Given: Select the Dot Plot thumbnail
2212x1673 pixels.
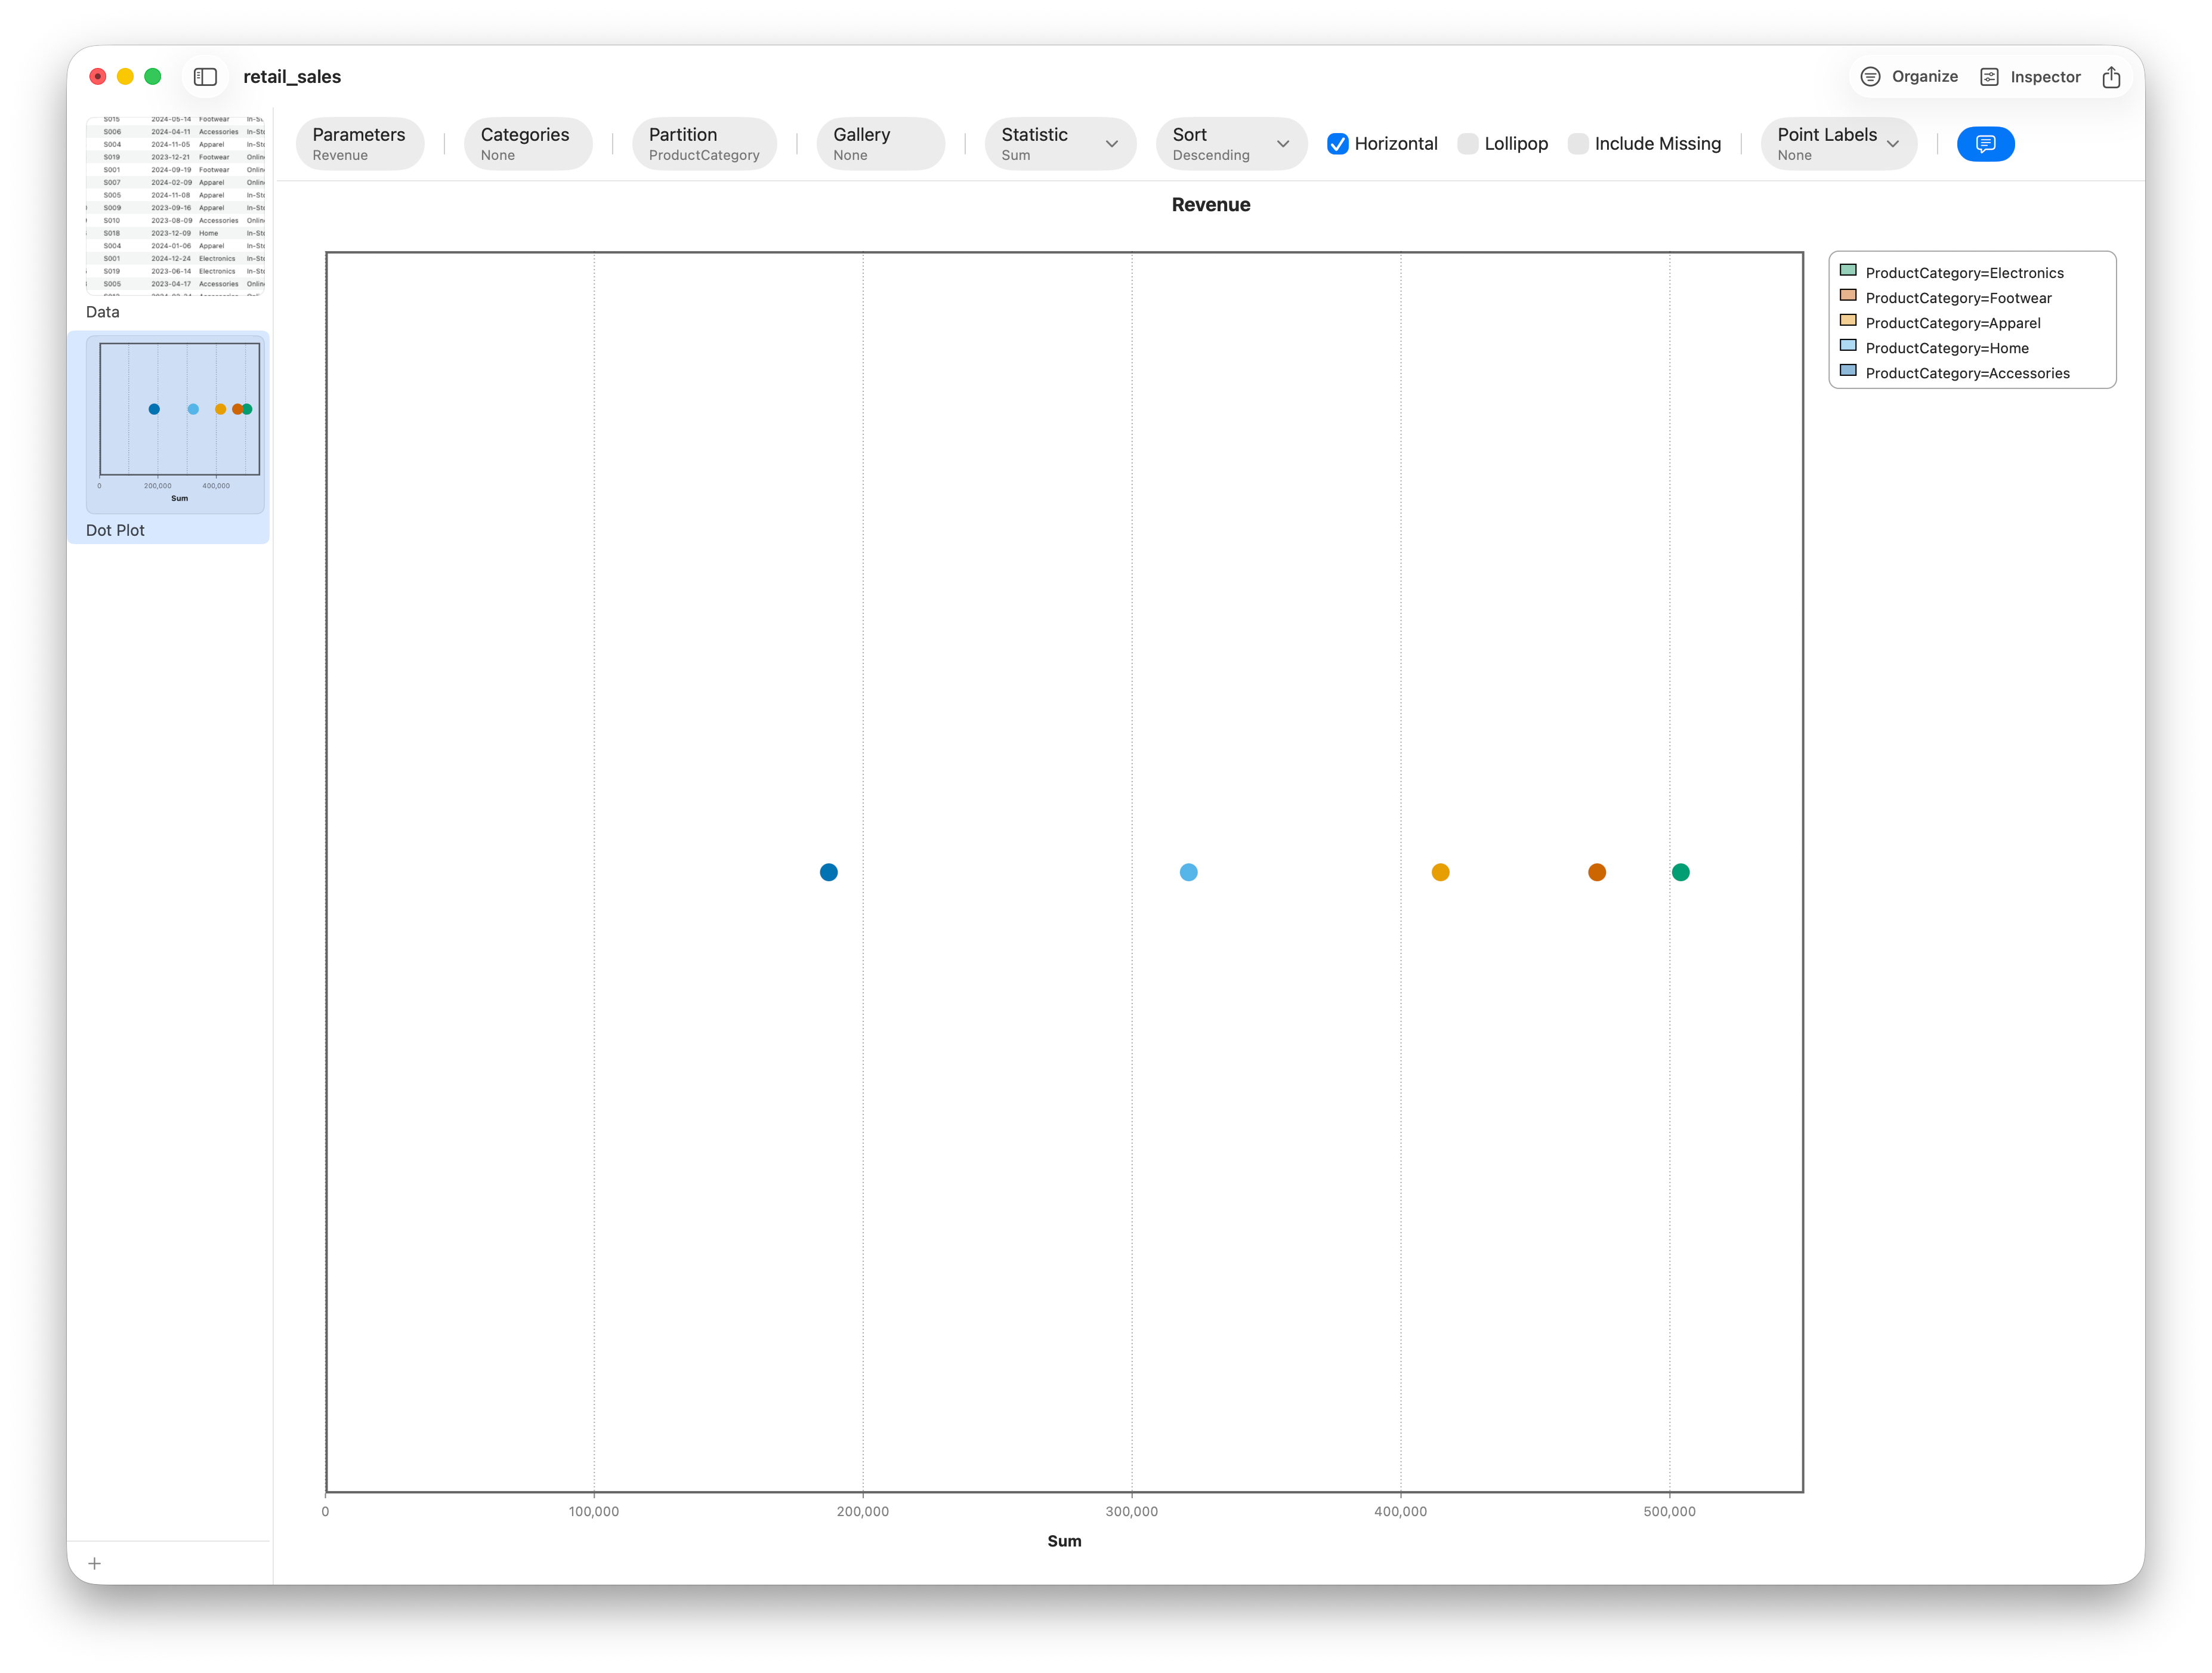Looking at the screenshot, I should [x=176, y=424].
